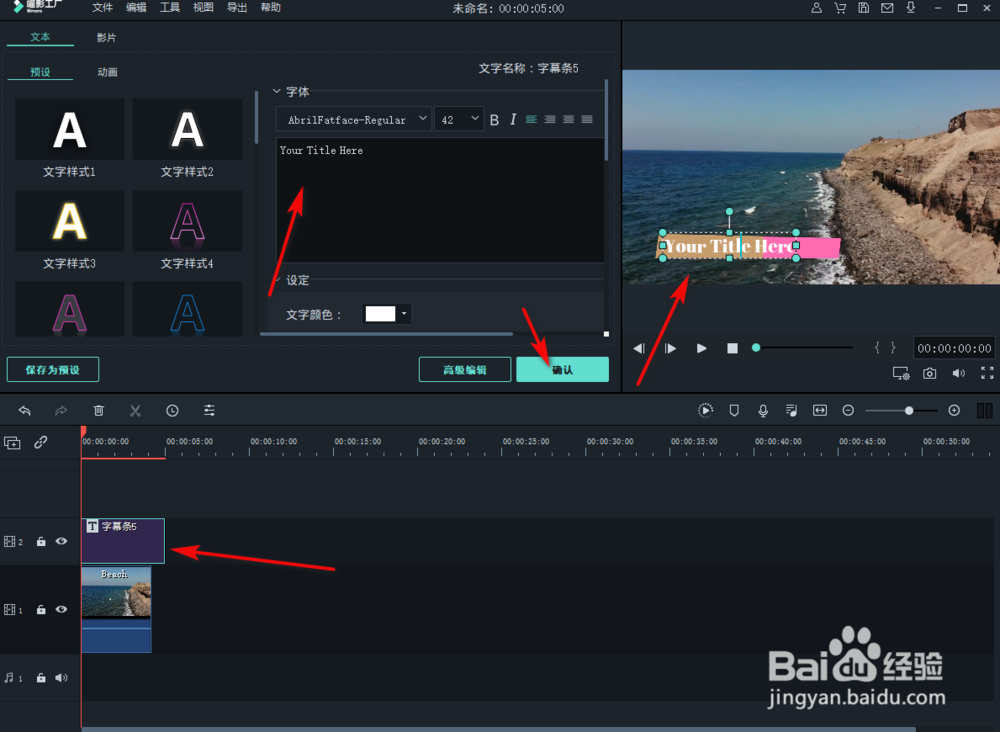Select the 文字样式3 preset thumbnail
This screenshot has width=1000, height=732.
[70, 221]
